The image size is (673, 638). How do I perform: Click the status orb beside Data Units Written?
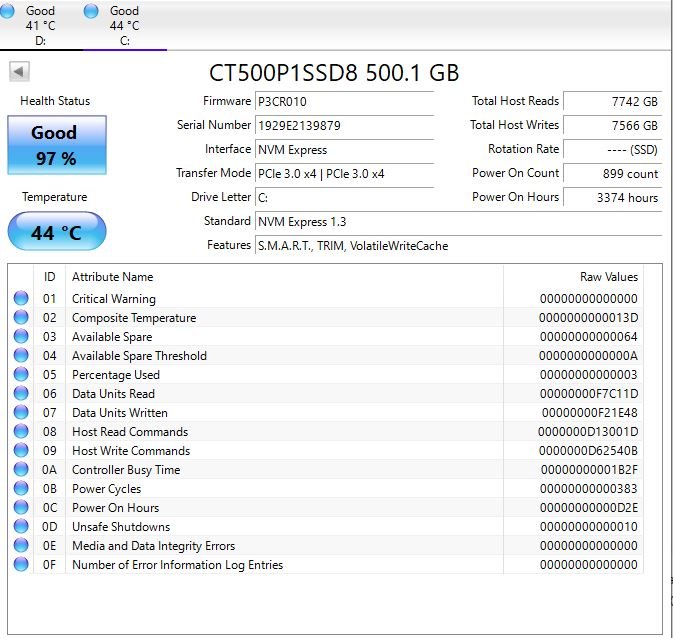21,413
